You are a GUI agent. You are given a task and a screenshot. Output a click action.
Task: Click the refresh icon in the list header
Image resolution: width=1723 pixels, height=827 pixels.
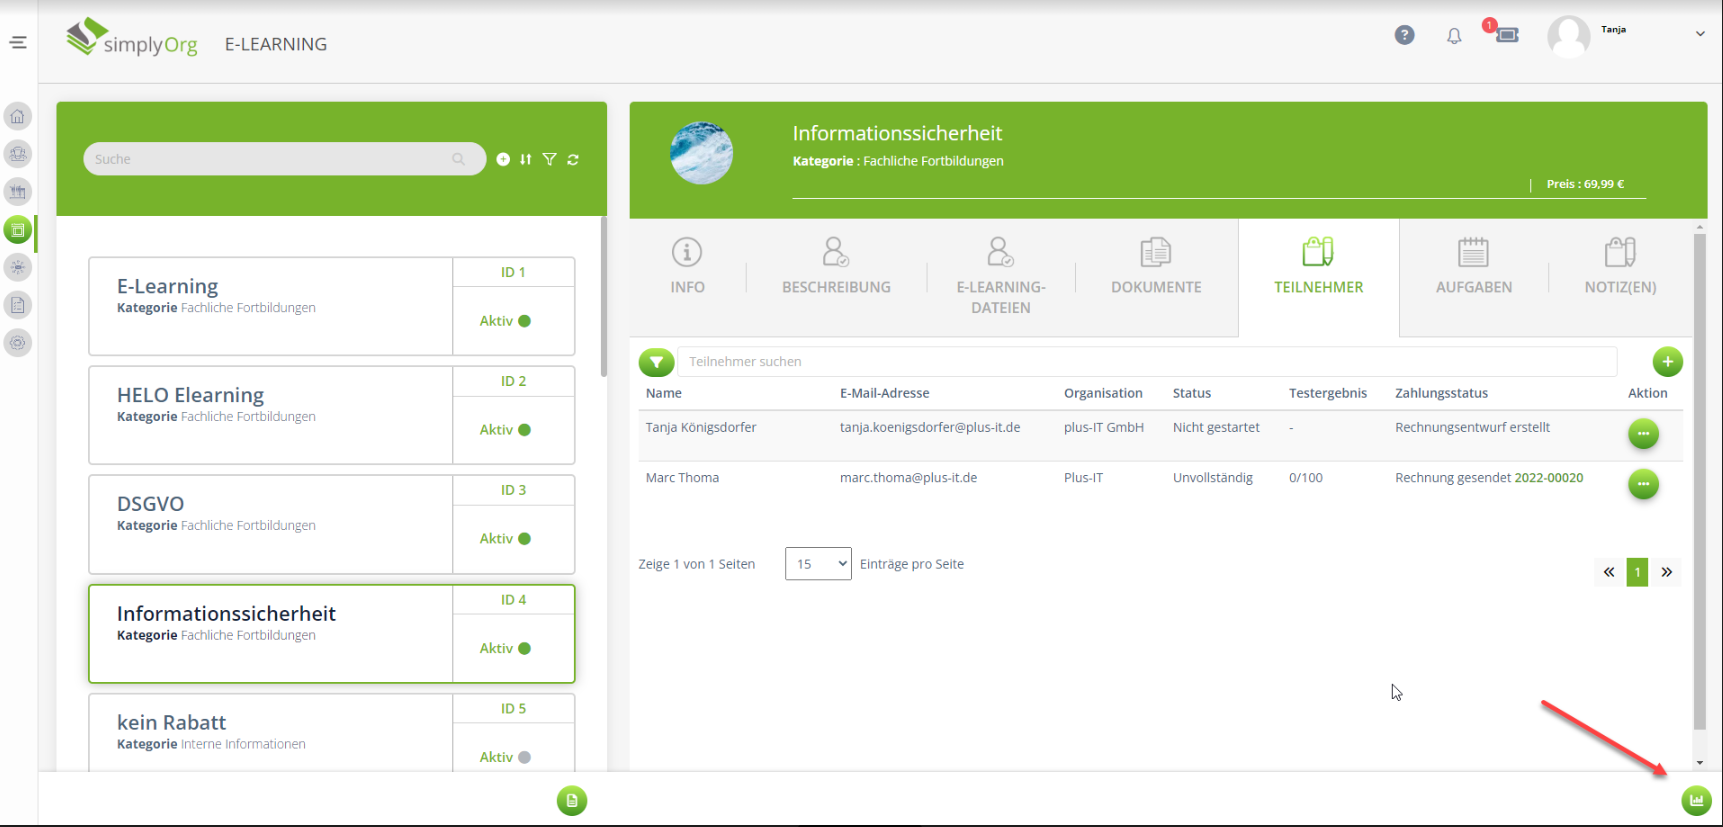pos(573,159)
